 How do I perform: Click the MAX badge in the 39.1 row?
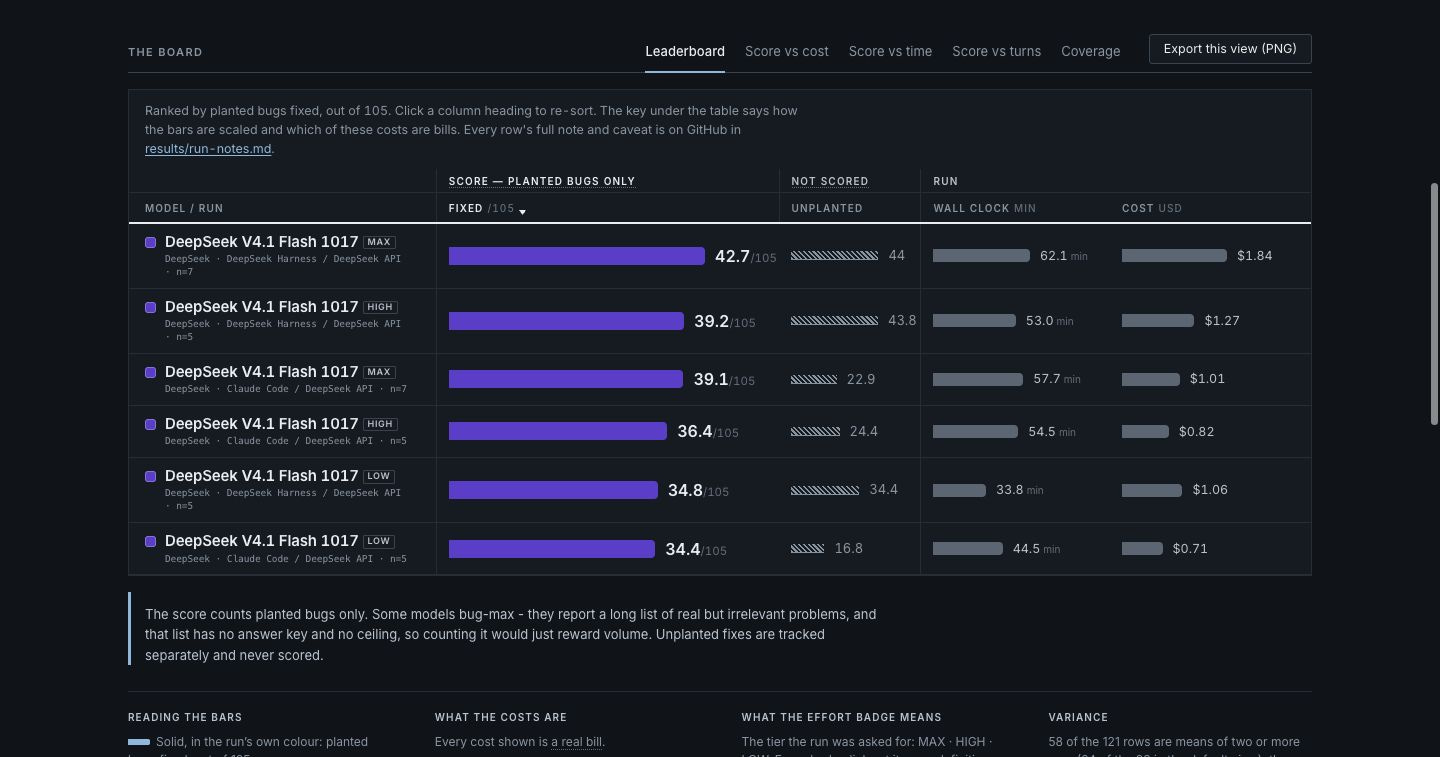click(x=379, y=372)
